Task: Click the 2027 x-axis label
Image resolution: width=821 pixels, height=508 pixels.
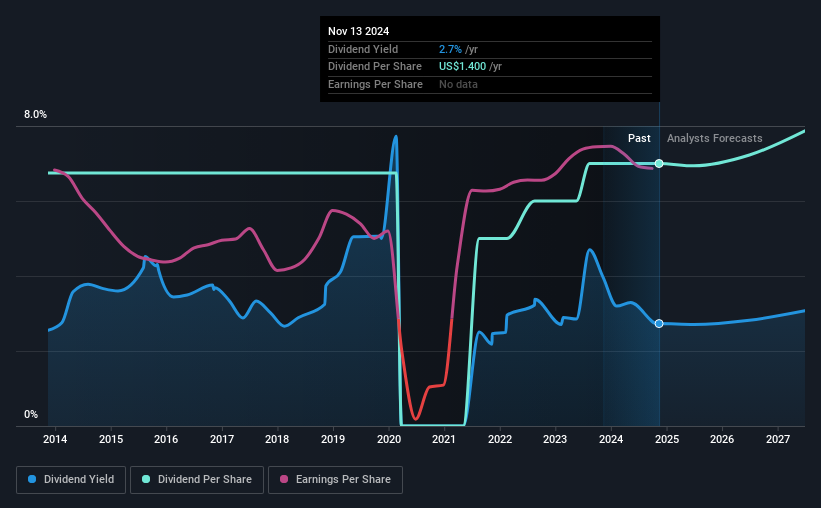Action: pos(778,439)
